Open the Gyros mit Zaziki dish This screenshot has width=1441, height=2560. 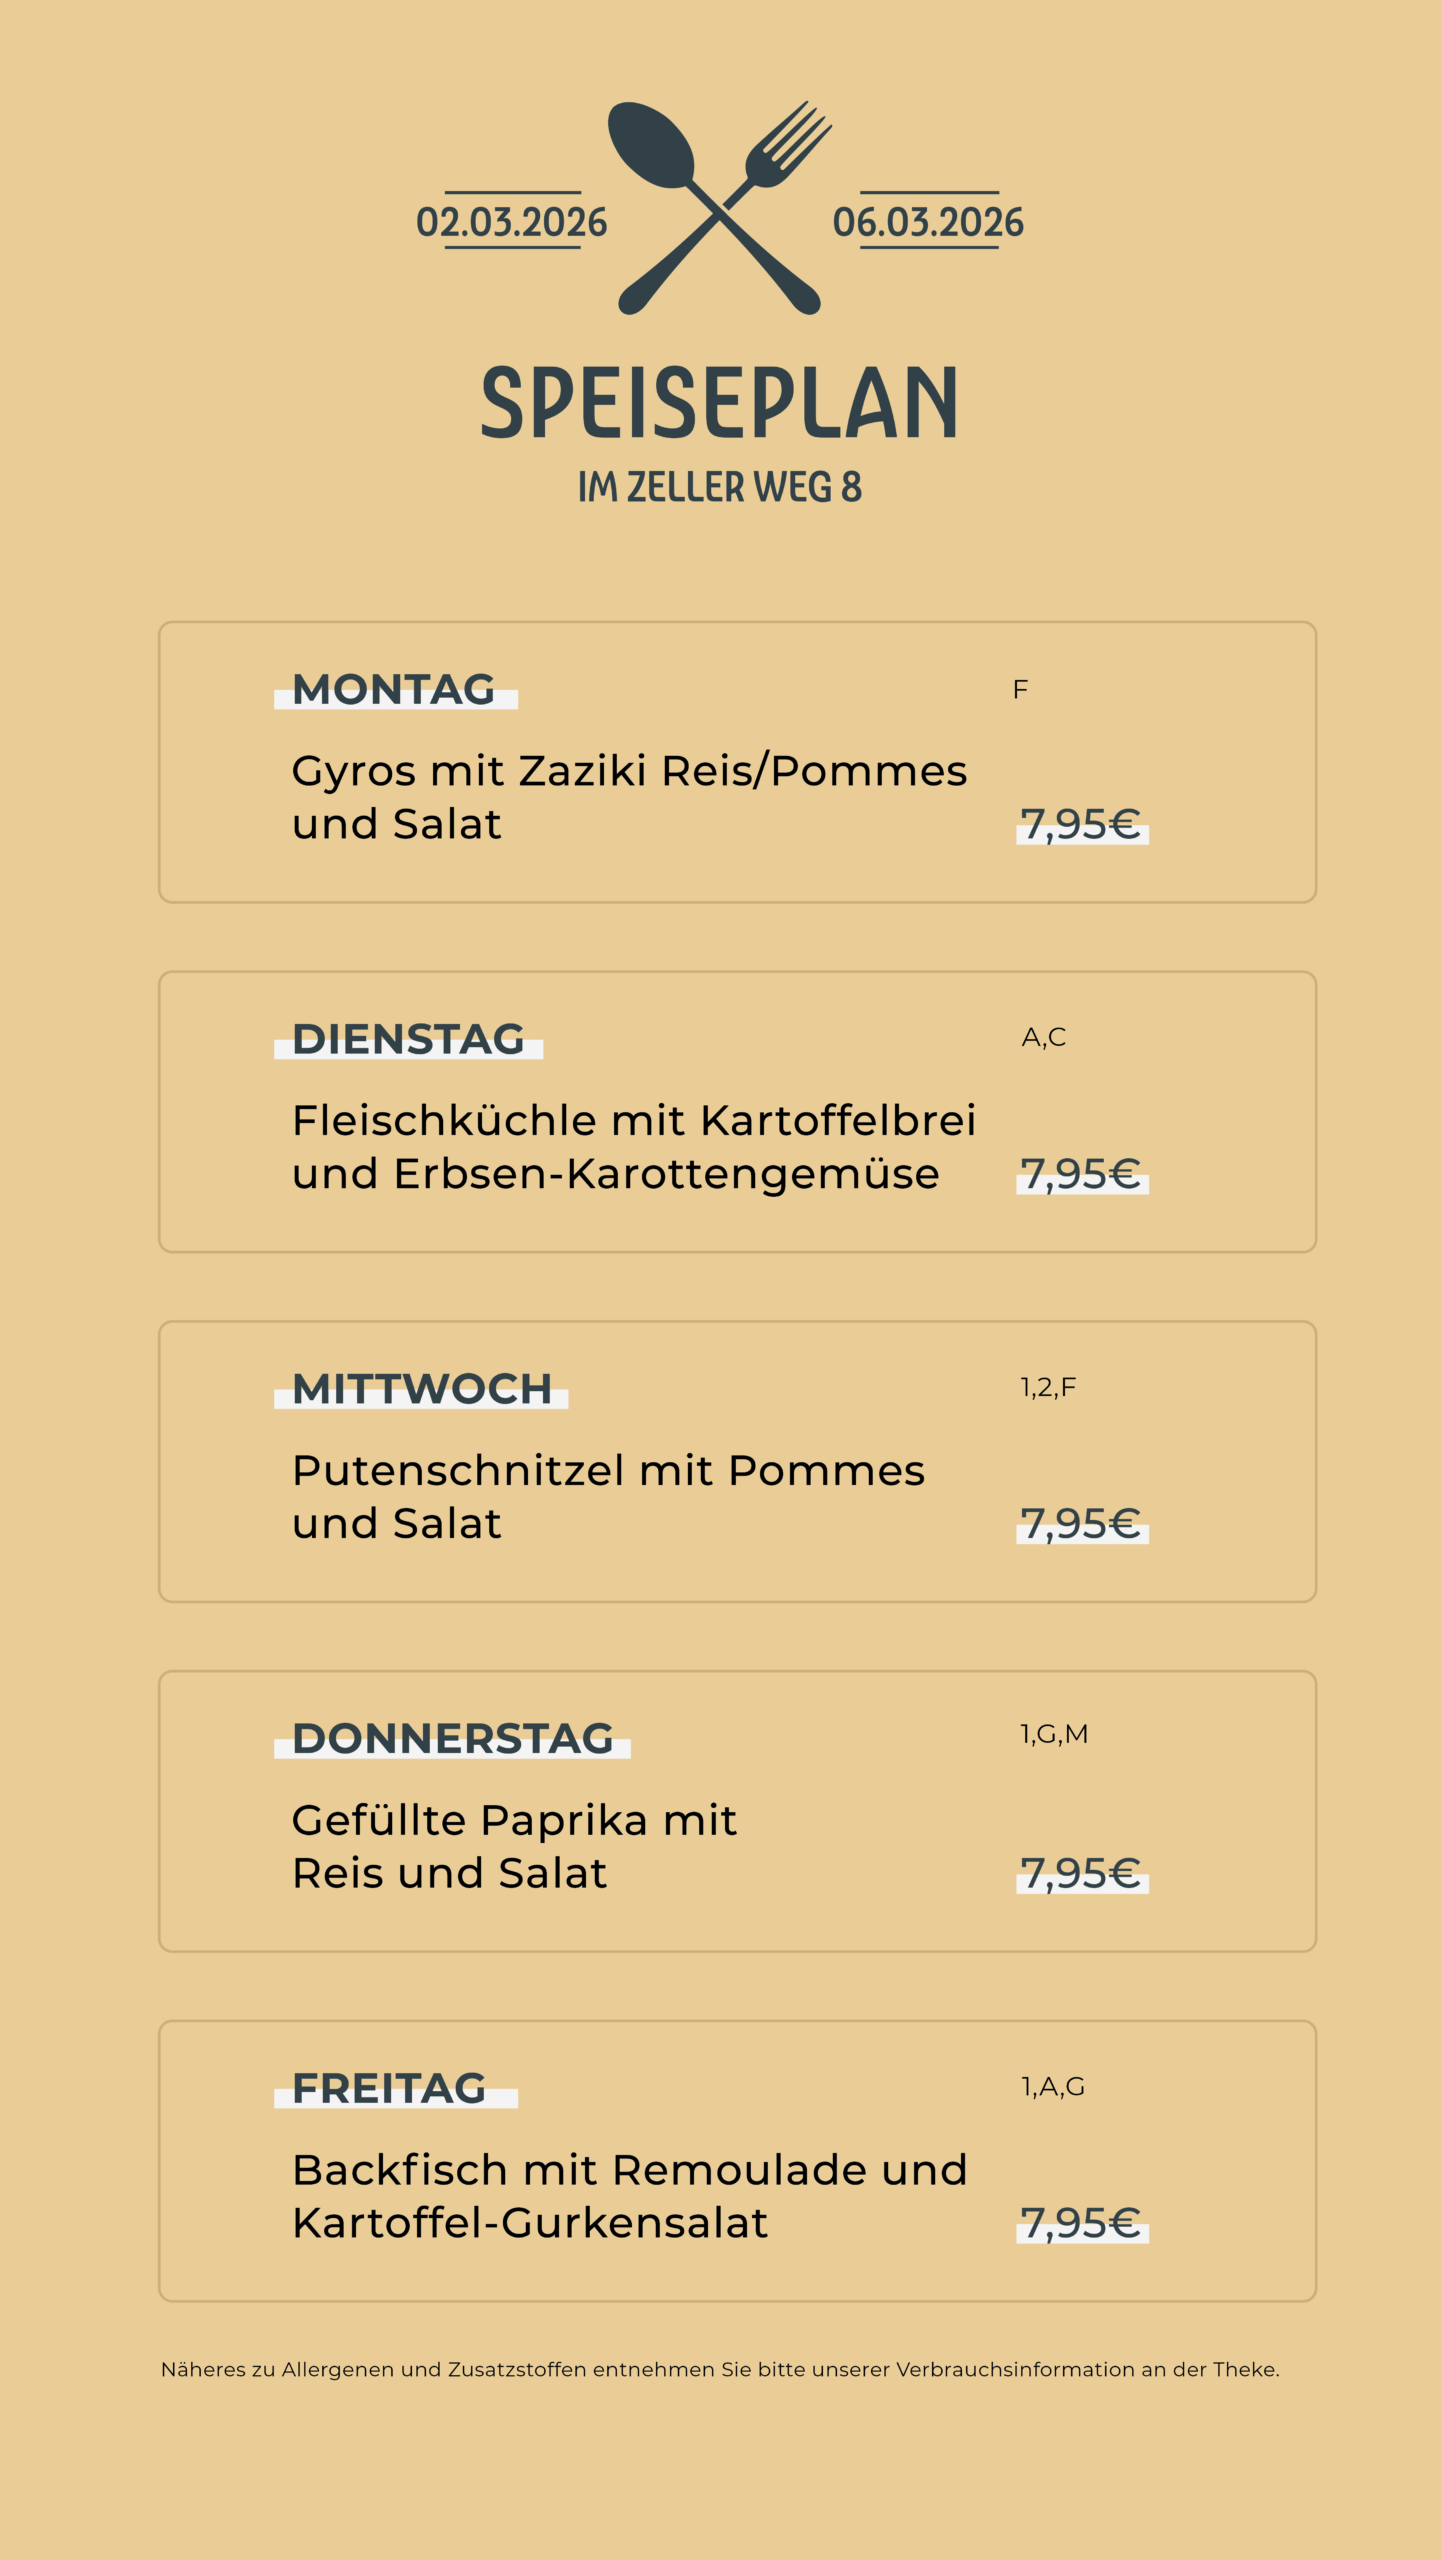(x=629, y=797)
